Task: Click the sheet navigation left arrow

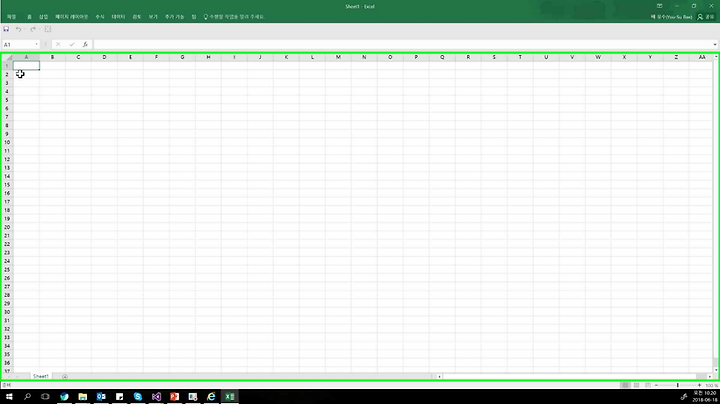Action: point(9,376)
